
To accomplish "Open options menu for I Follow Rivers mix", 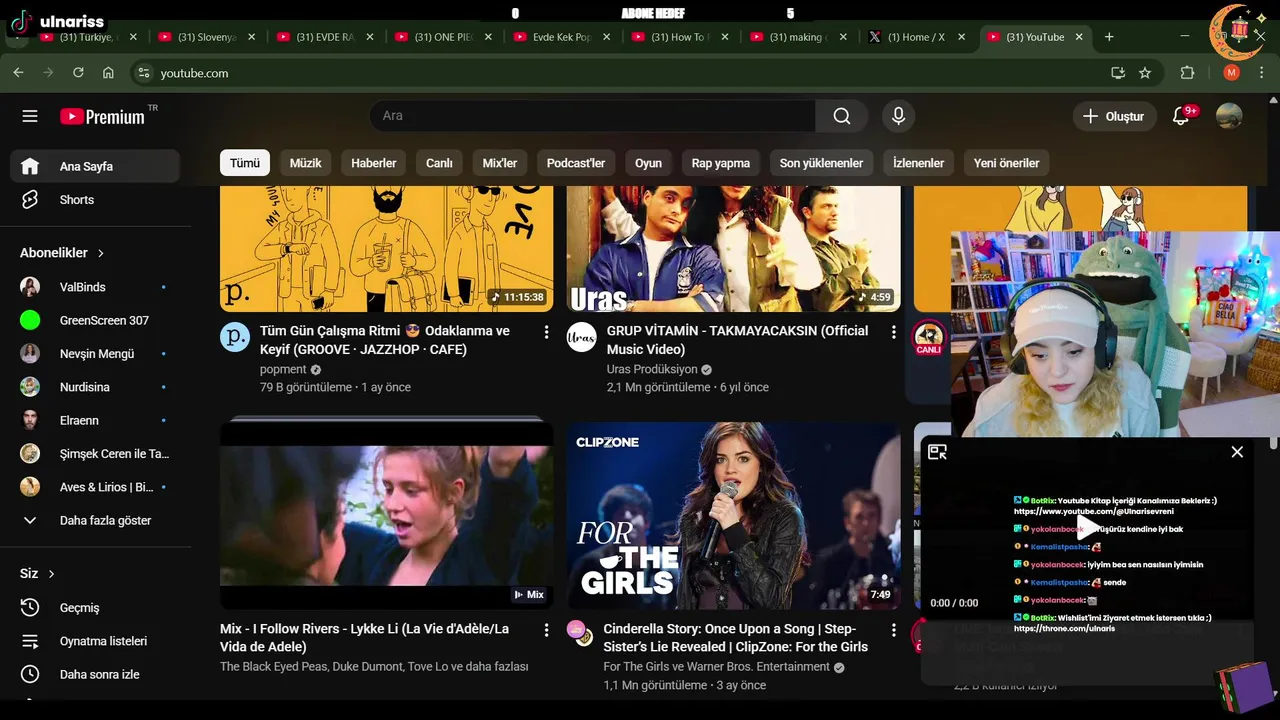I will pyautogui.click(x=546, y=630).
